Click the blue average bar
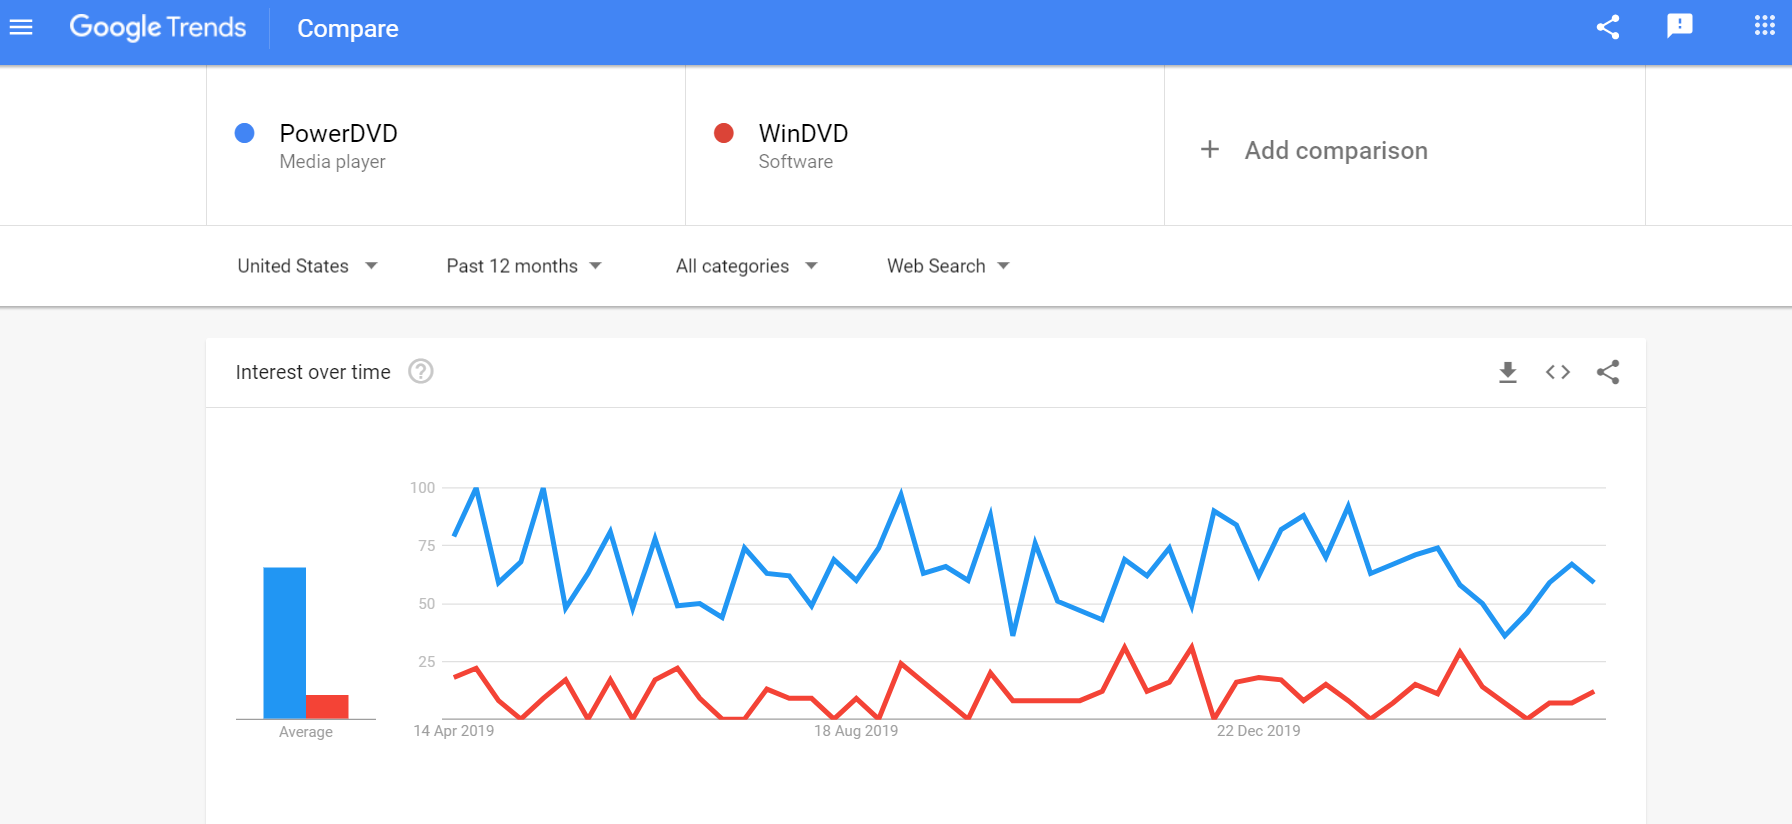The width and height of the screenshot is (1792, 824). point(284,643)
